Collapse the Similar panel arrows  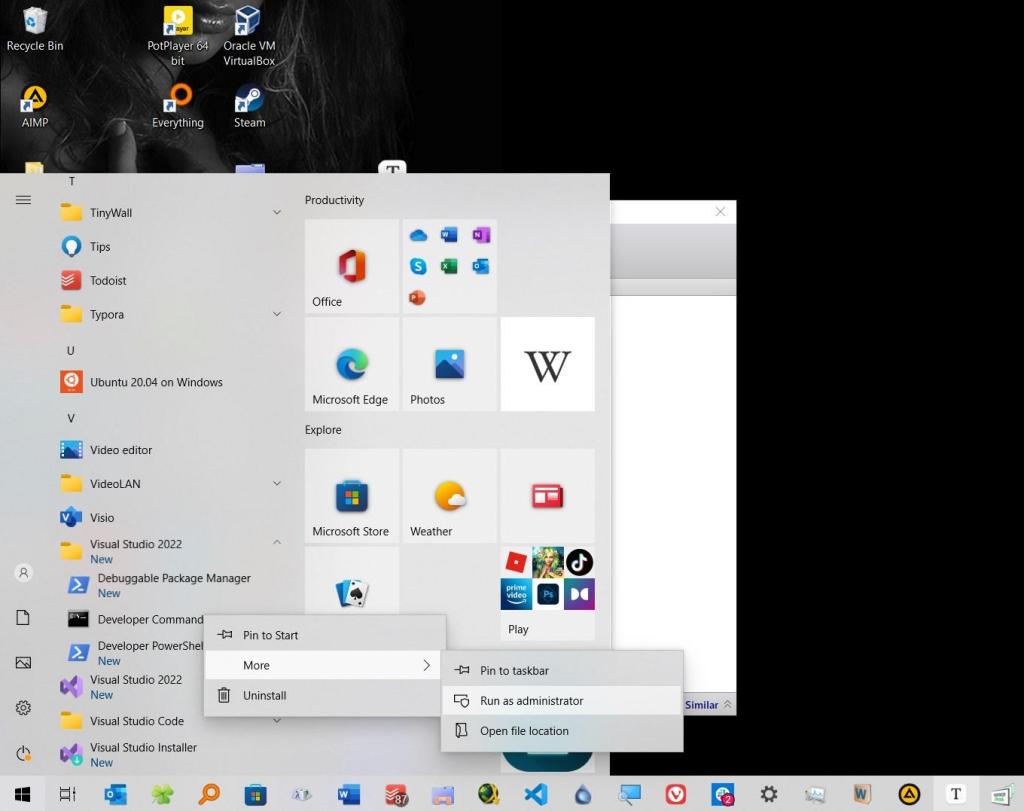pos(727,705)
